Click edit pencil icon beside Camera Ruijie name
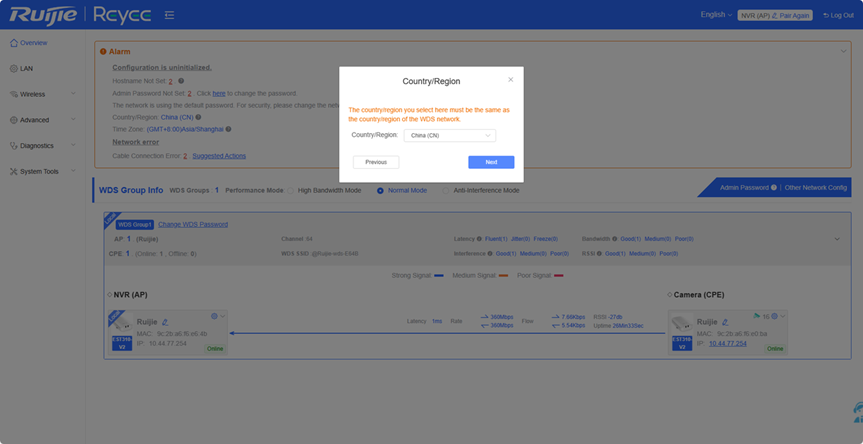This screenshot has height=444, width=863. click(725, 322)
